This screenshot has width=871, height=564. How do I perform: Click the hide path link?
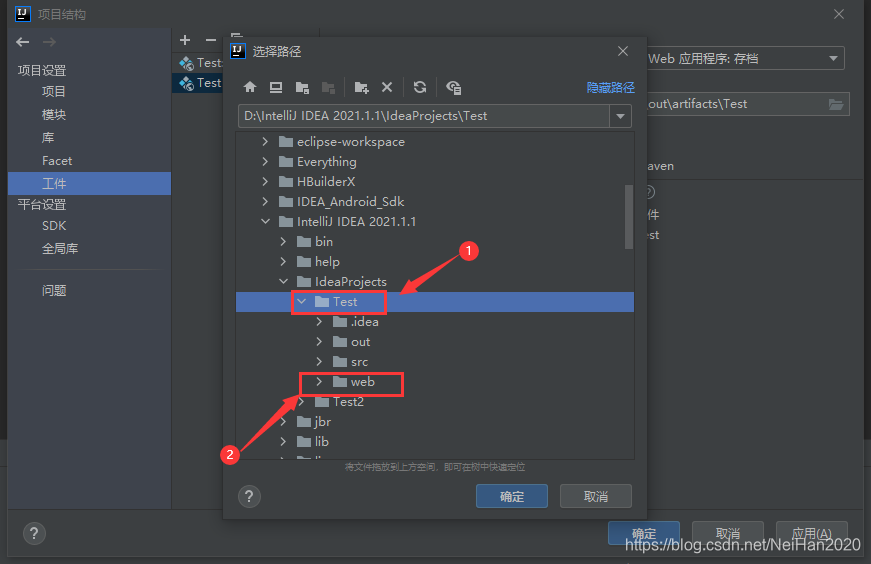(x=610, y=87)
